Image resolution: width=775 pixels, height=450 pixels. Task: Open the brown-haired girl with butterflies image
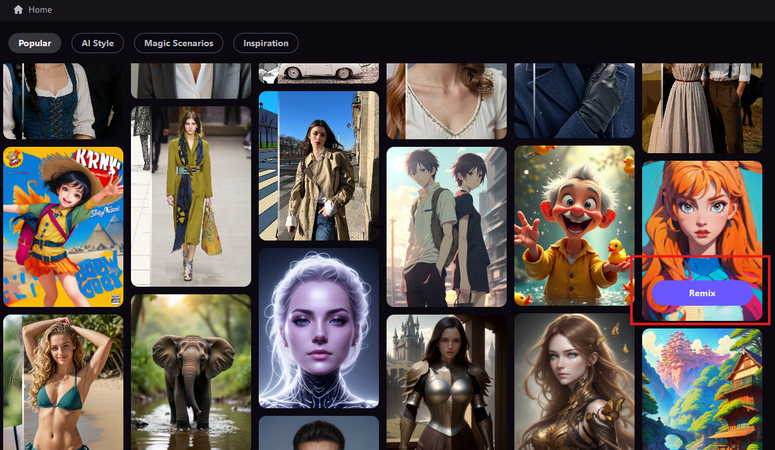tap(574, 382)
